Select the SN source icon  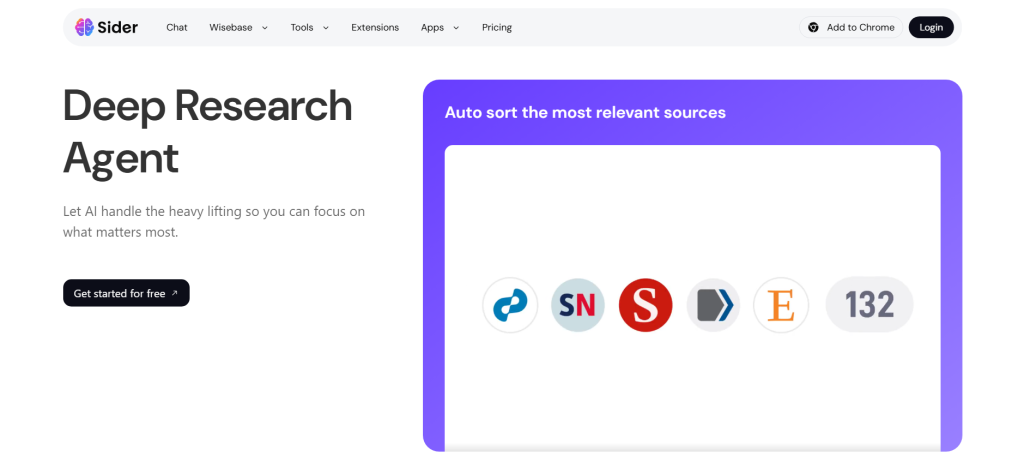pos(578,305)
